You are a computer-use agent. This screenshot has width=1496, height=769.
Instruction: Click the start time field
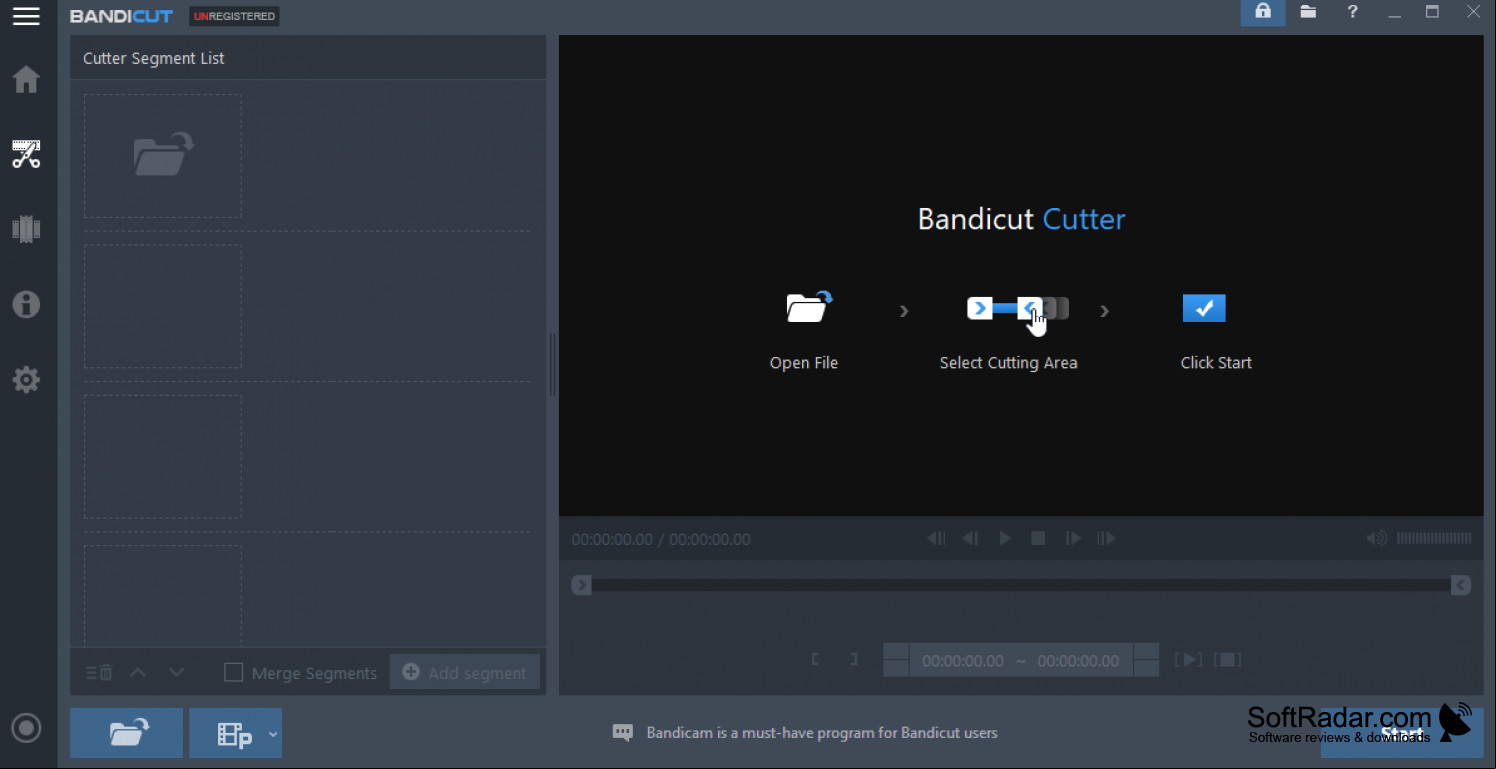[963, 661]
